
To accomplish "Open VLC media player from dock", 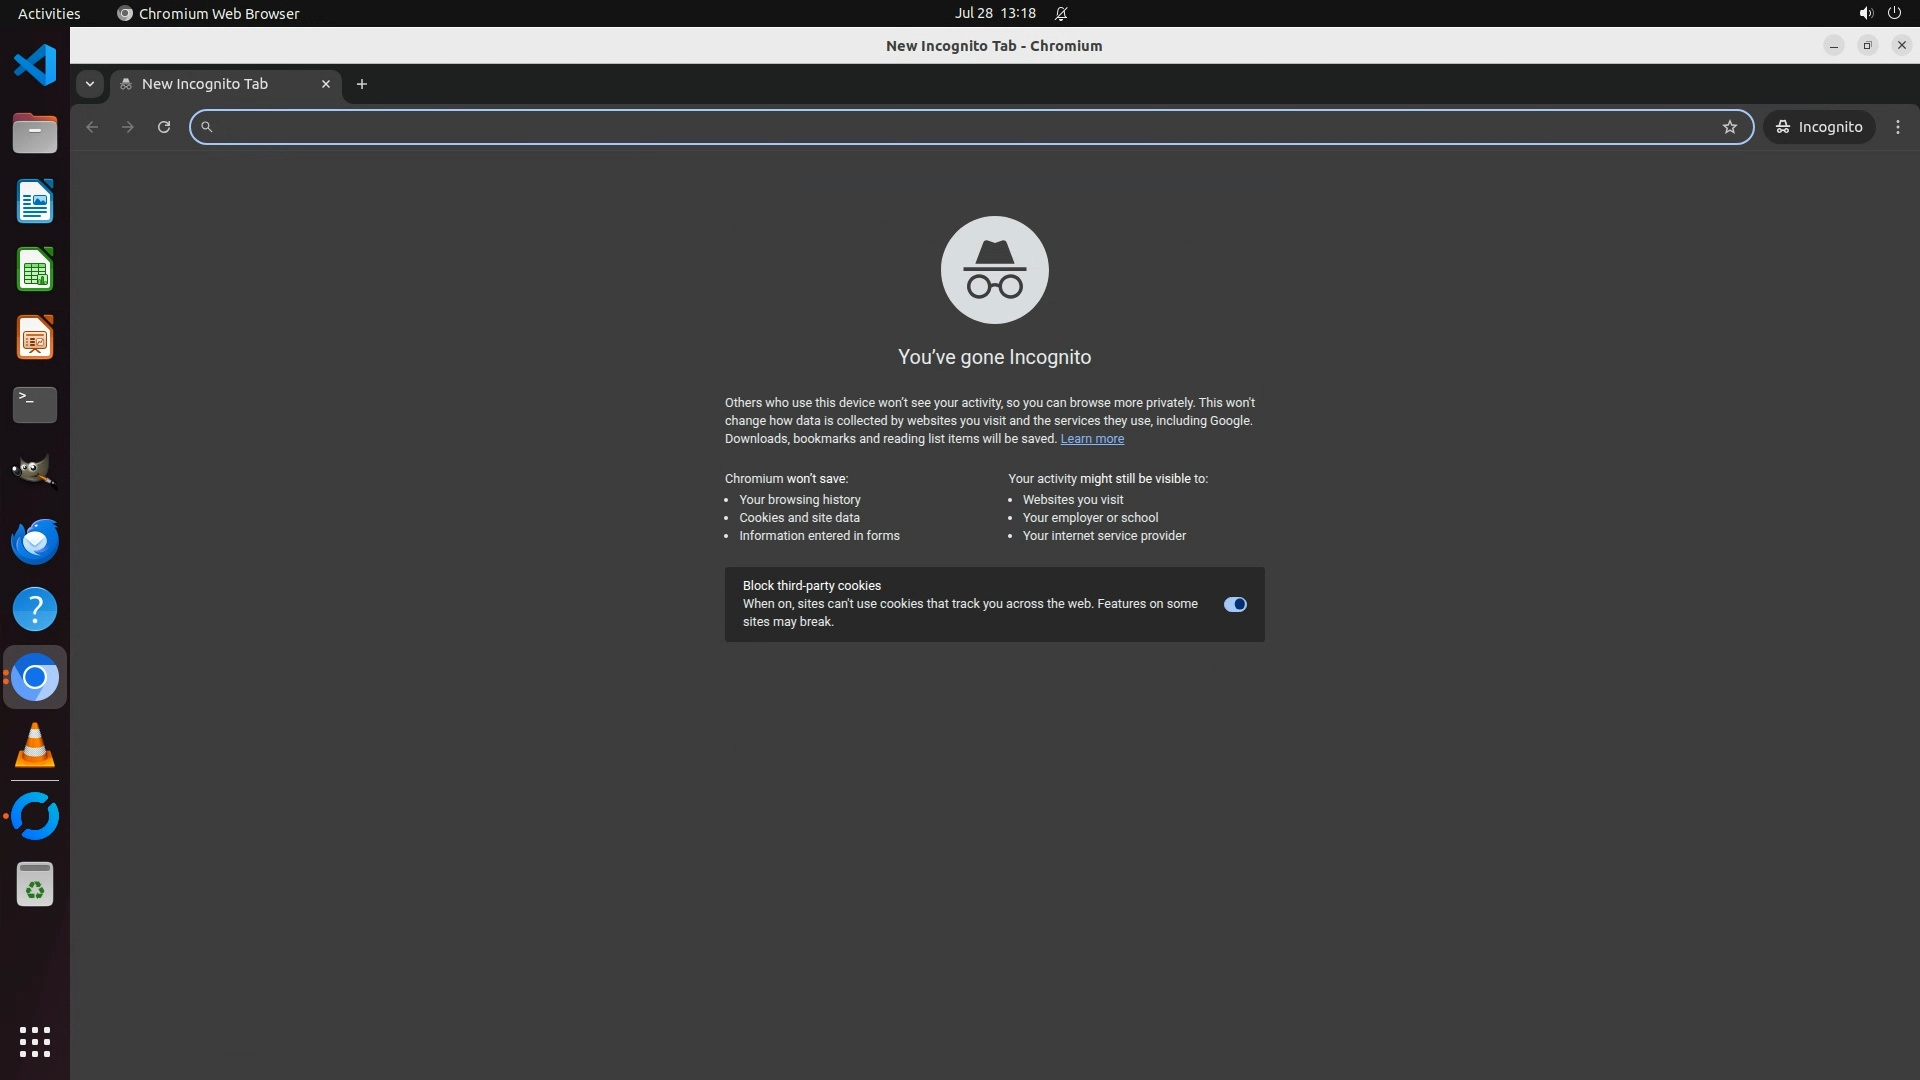I will 35,746.
